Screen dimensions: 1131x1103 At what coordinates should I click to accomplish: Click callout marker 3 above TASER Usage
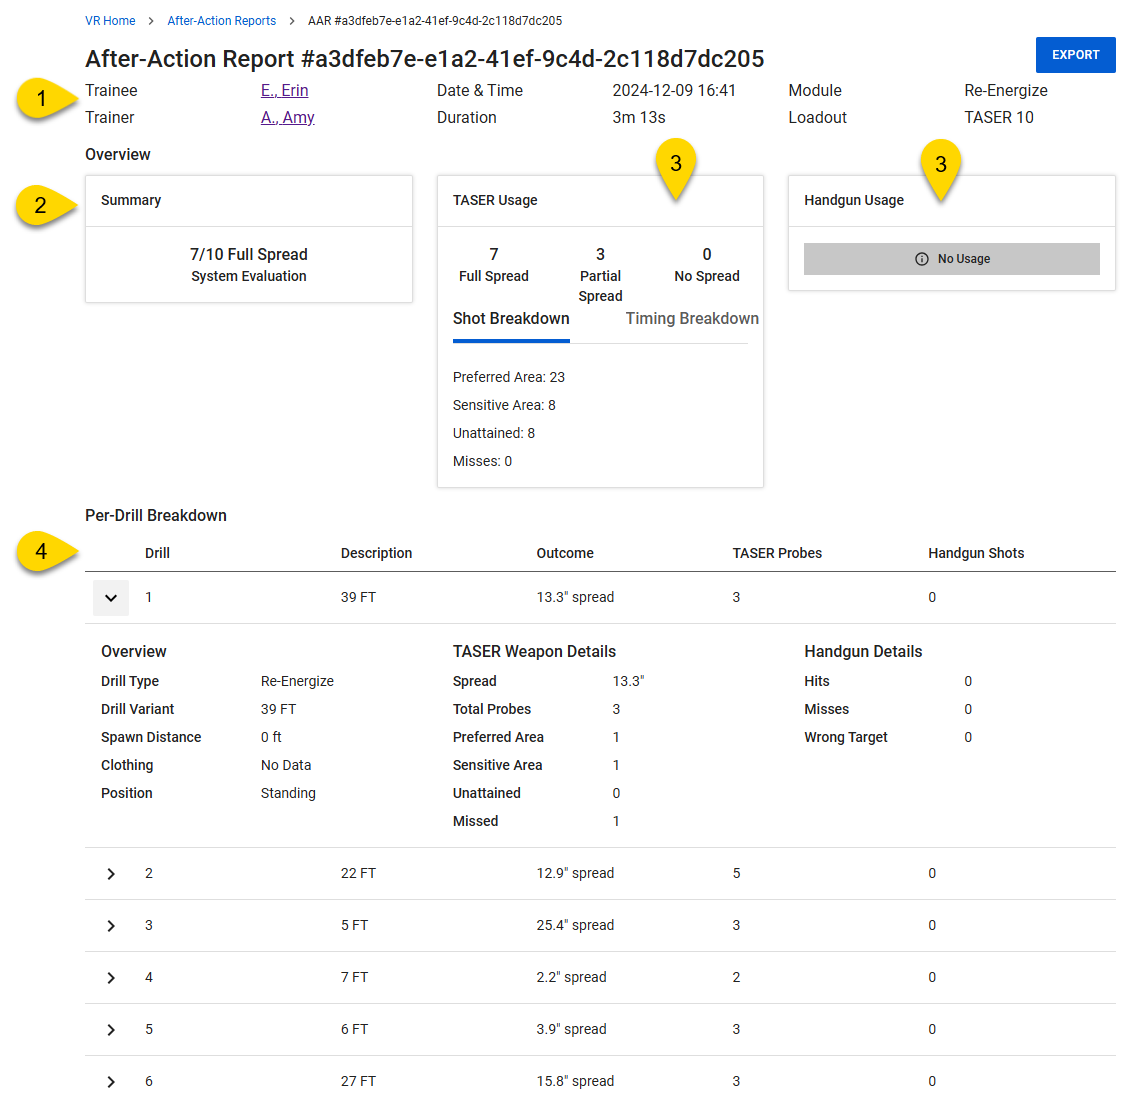pyautogui.click(x=676, y=163)
